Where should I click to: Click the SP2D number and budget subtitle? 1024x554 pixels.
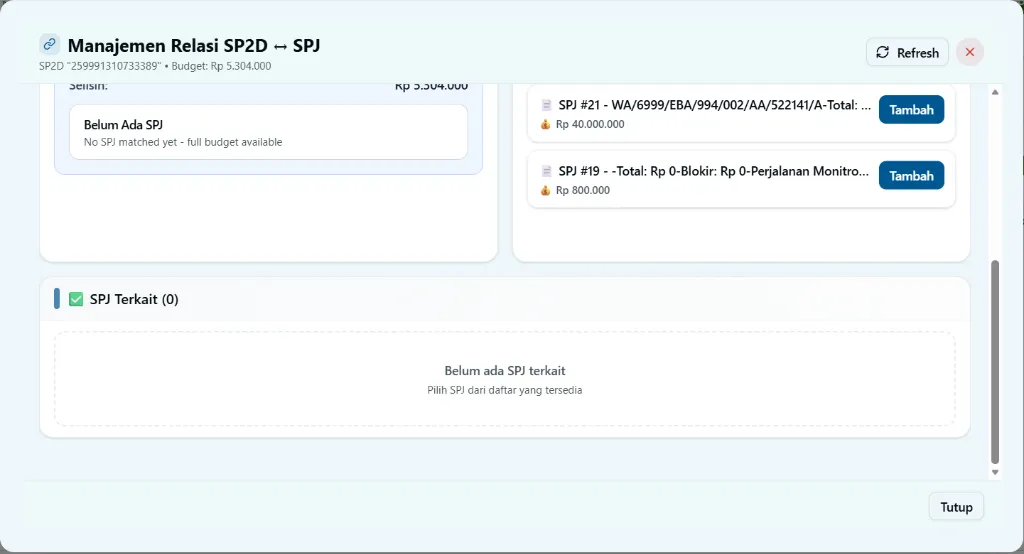pos(155,66)
